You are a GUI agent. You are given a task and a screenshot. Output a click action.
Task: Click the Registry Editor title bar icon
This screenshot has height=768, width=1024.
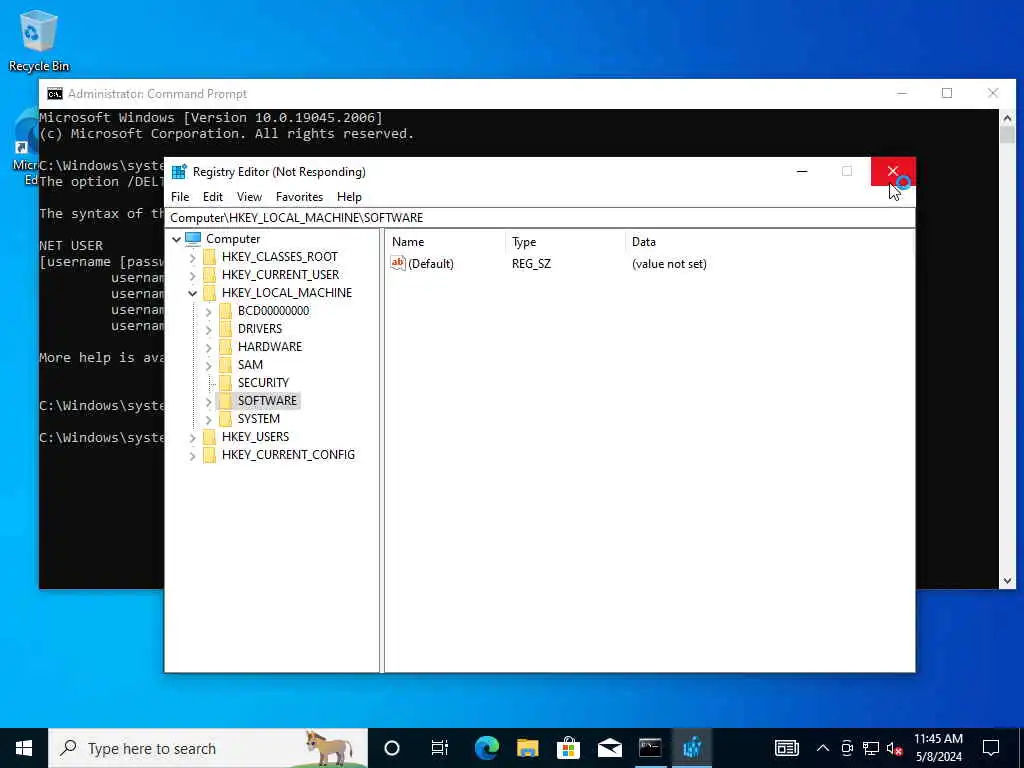(179, 172)
